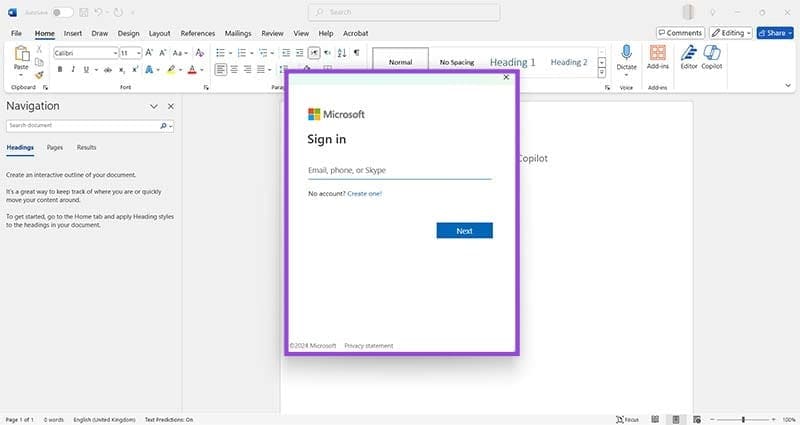This screenshot has height=425, width=800.
Task: Toggle Underline formatting
Action: click(x=86, y=70)
